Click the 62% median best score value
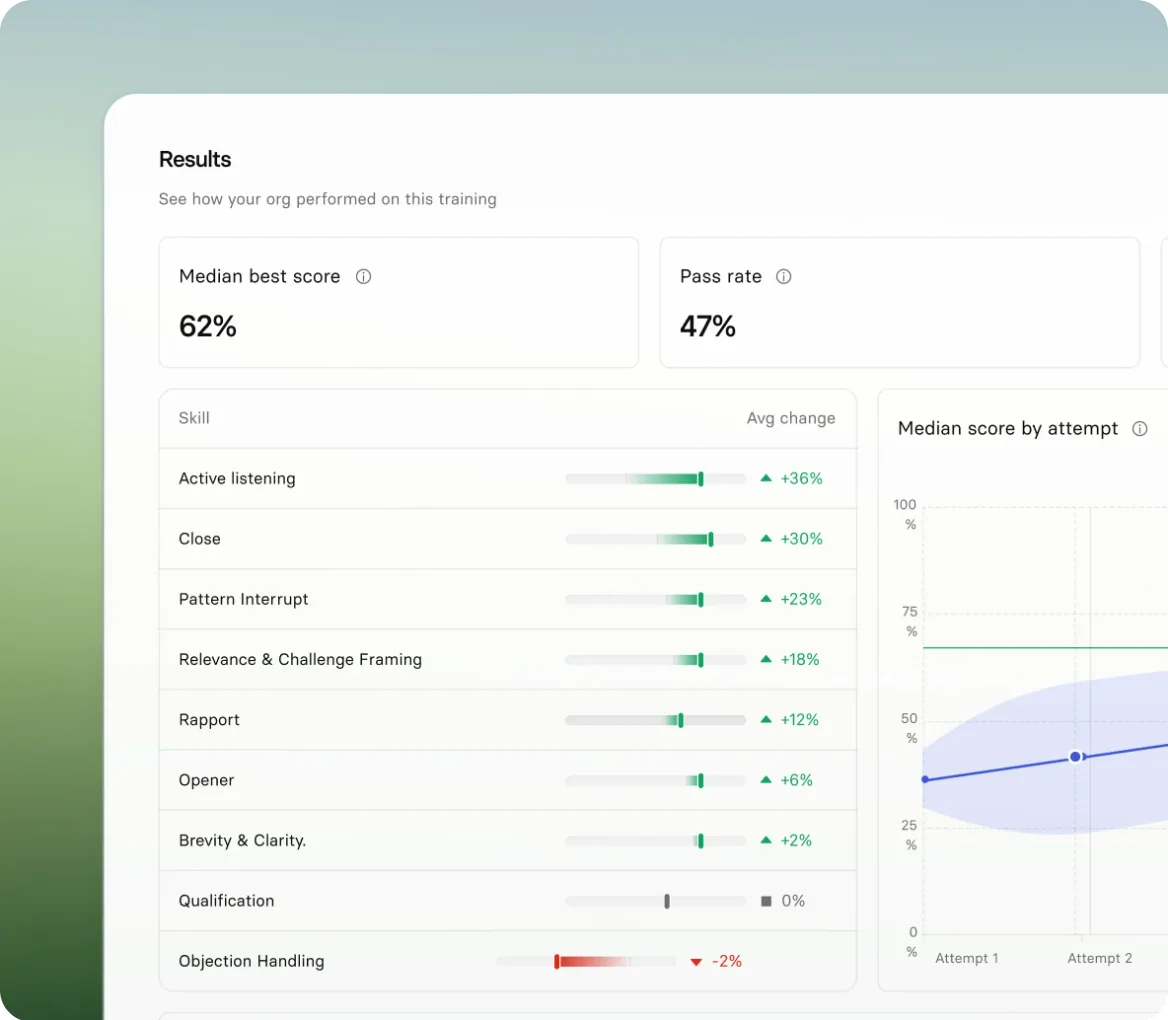1168x1020 pixels. (x=208, y=326)
